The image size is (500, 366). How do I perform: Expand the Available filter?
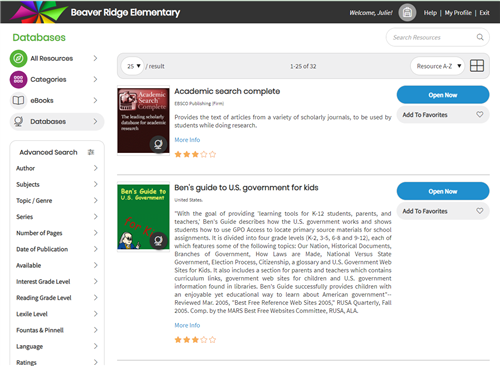(57, 265)
